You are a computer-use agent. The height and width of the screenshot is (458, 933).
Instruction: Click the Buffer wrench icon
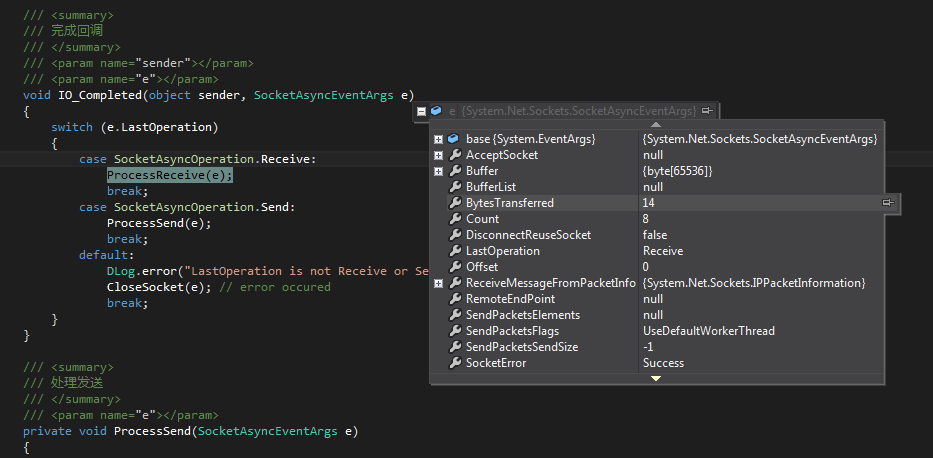[x=455, y=171]
